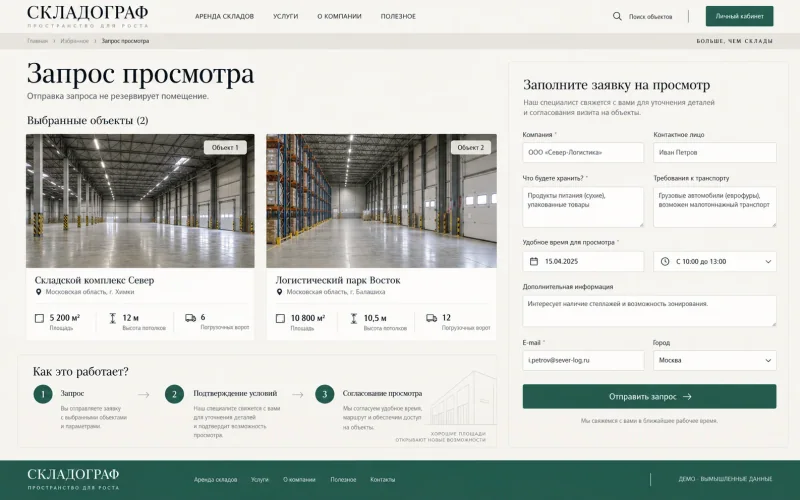Screen dimensions: 800x500
Task: Click Поиск объектов search link
Action: pyautogui.click(x=650, y=17)
